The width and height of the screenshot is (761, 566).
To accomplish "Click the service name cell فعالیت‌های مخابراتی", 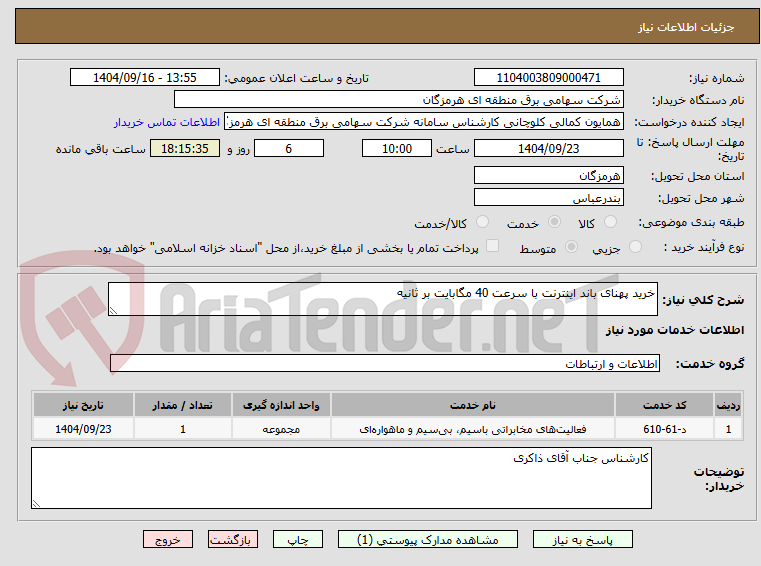I will click(x=473, y=429).
